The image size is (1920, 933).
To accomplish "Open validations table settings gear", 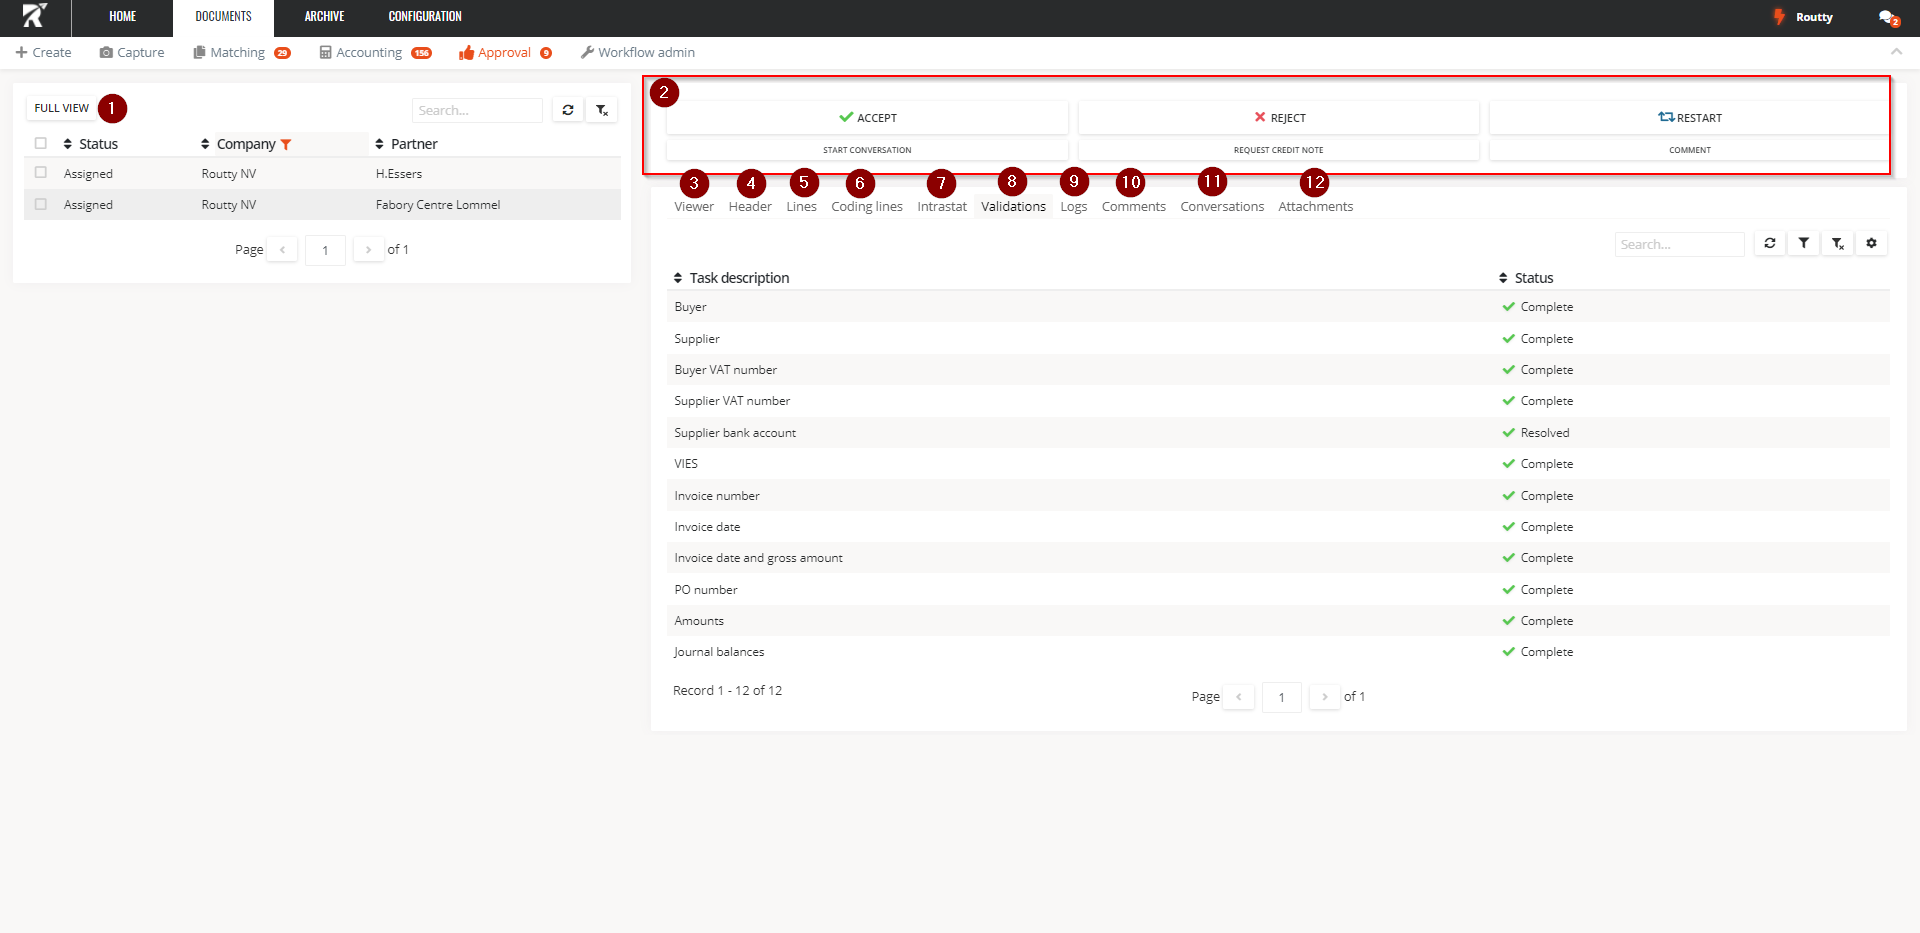I will pyautogui.click(x=1872, y=243).
